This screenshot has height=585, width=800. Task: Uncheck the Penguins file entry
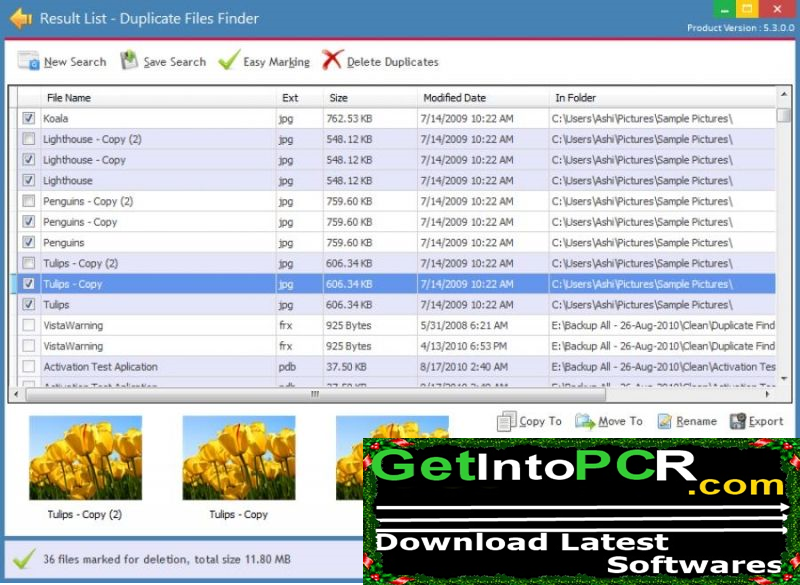coord(29,242)
